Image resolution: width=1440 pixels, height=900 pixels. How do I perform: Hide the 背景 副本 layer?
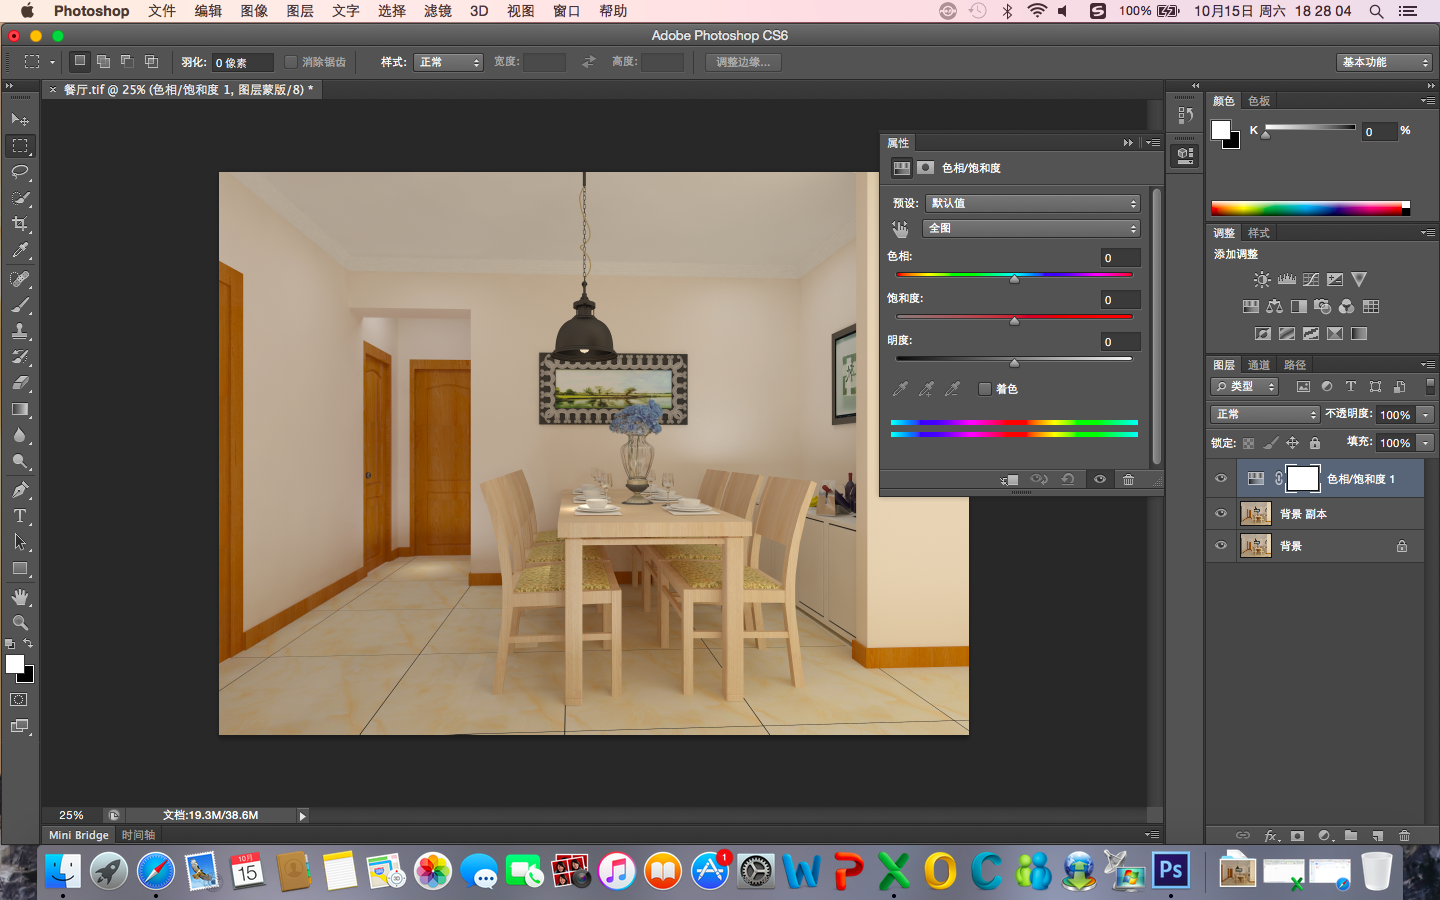pyautogui.click(x=1221, y=514)
